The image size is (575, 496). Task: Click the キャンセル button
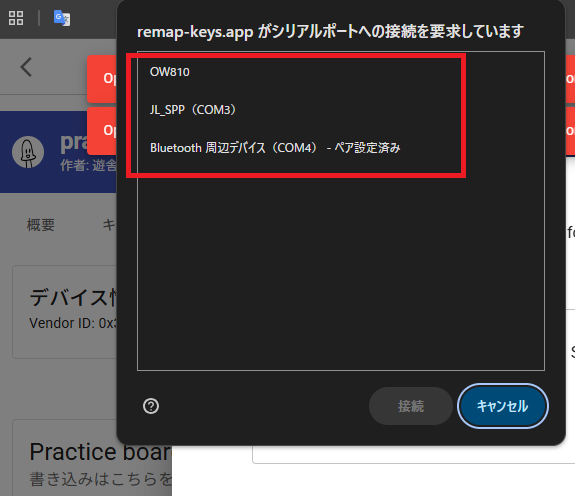coord(502,406)
